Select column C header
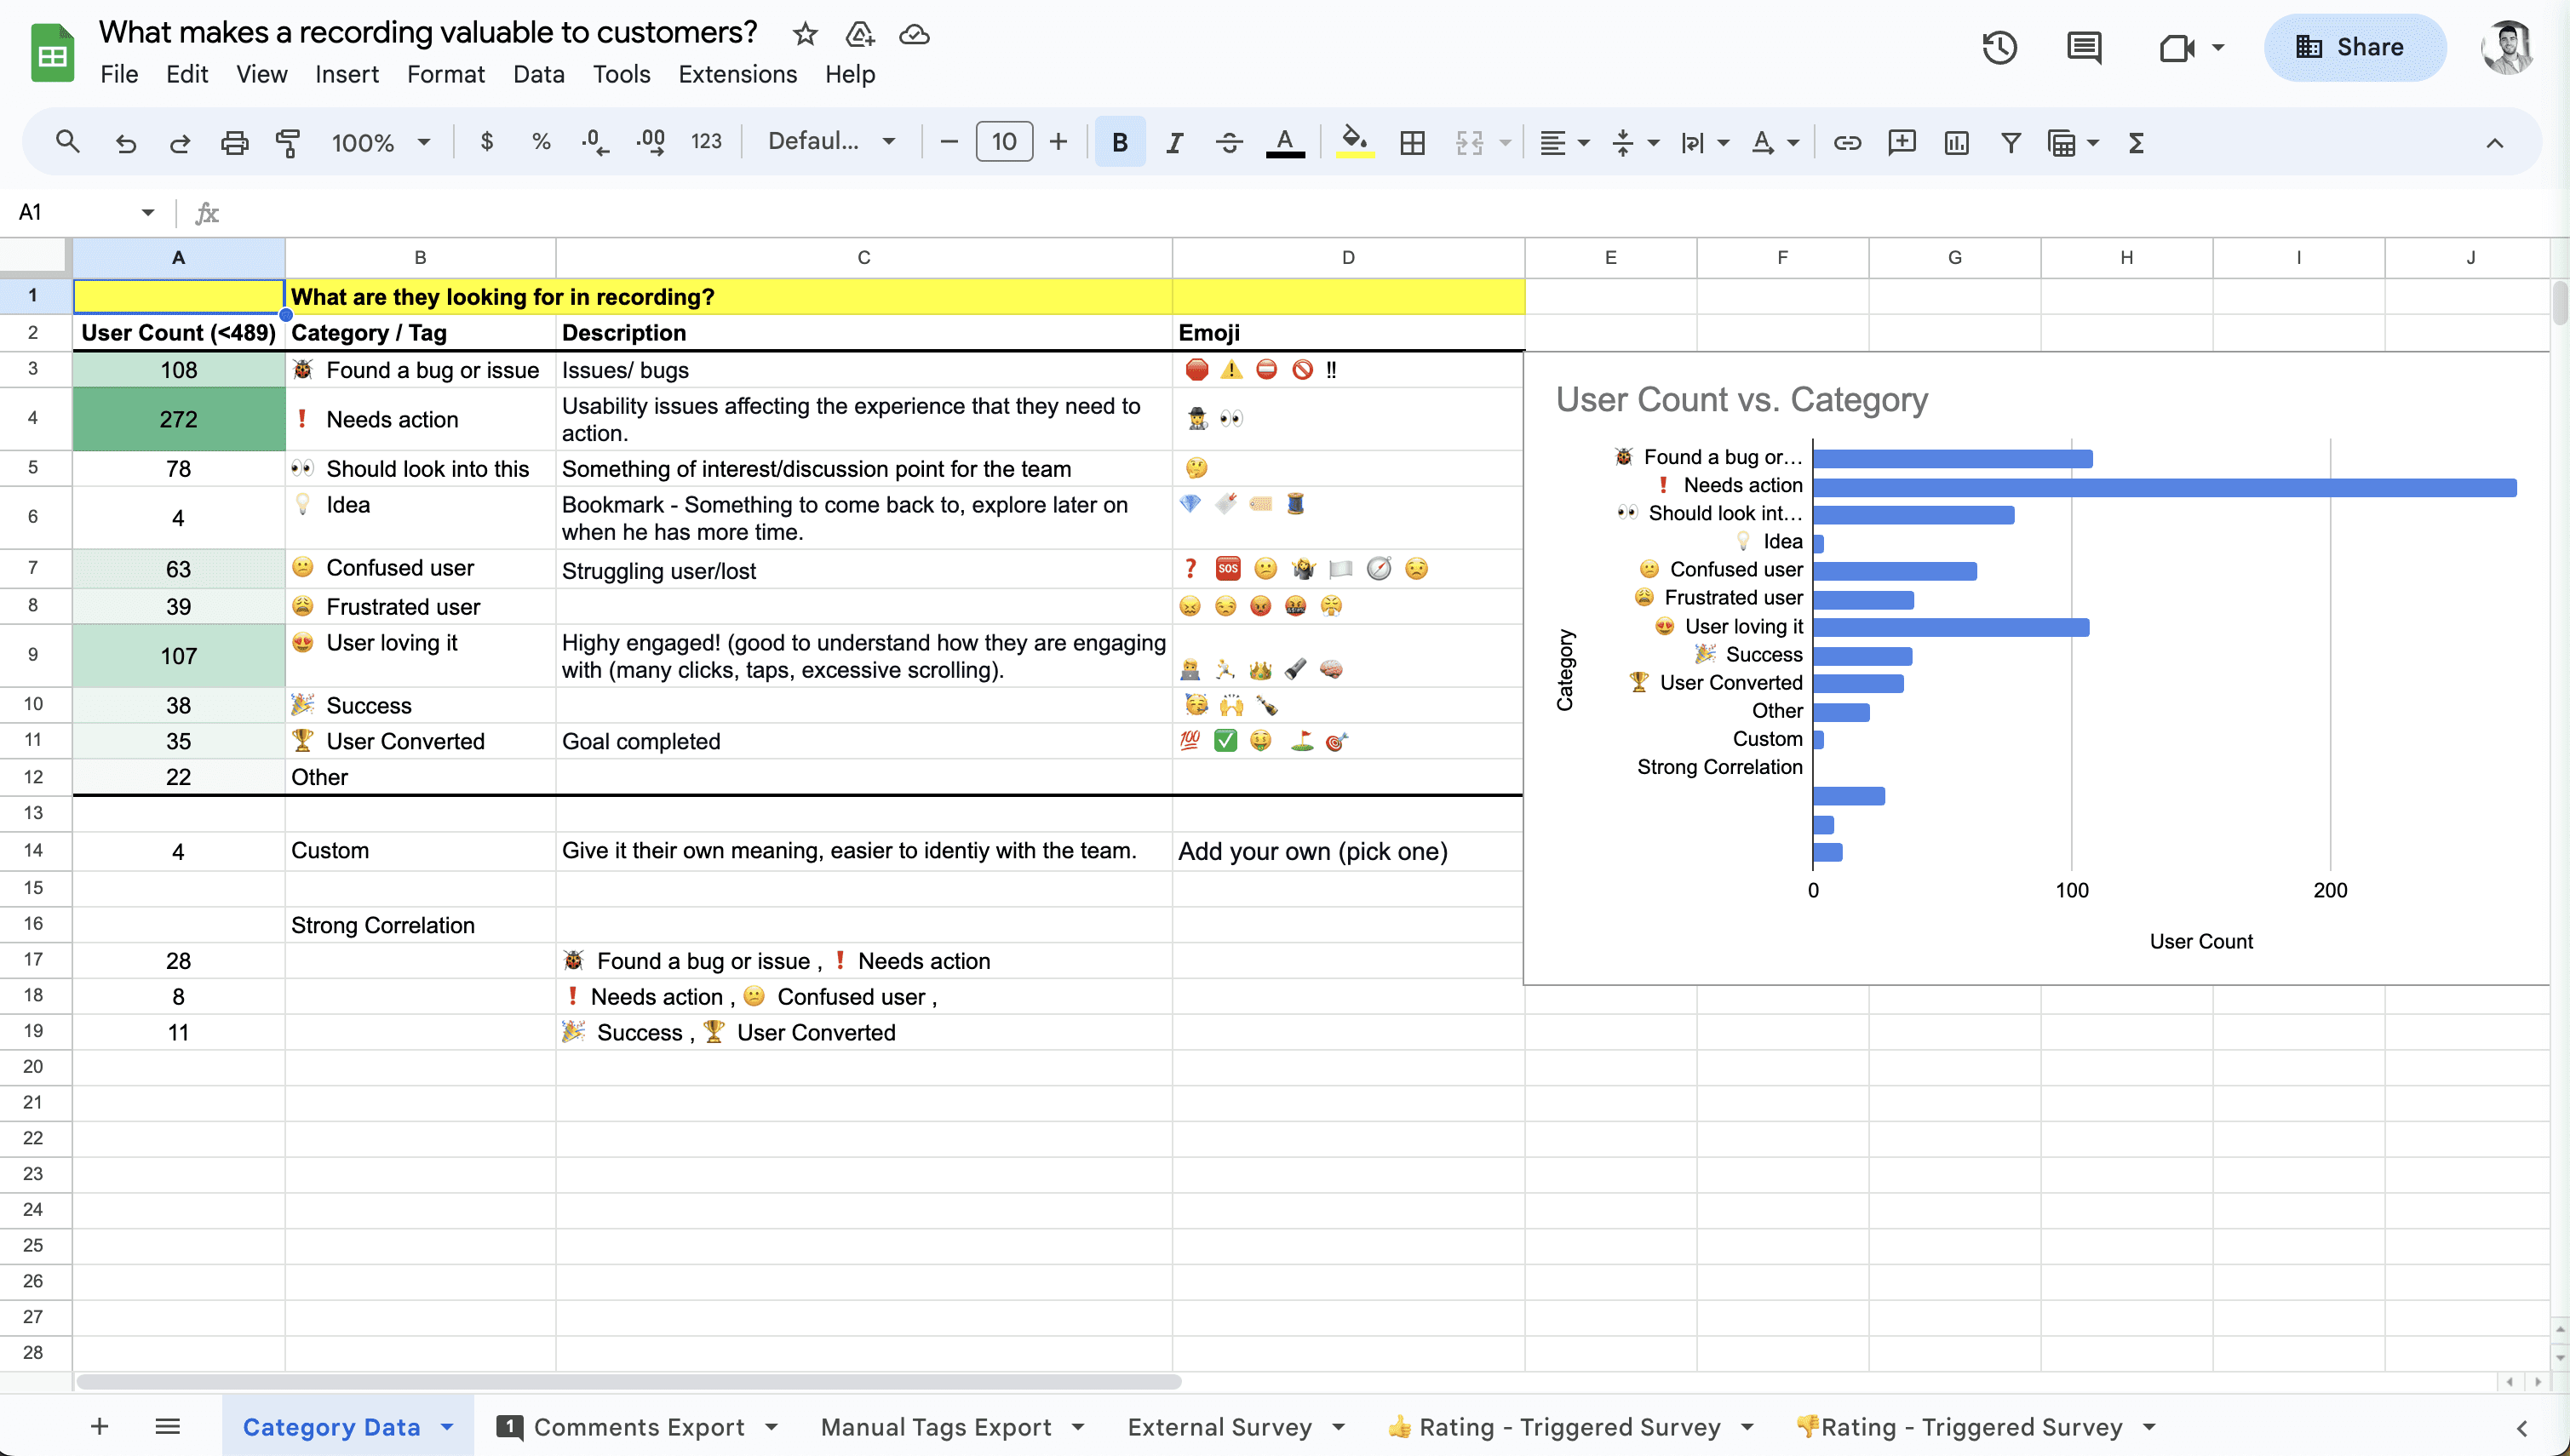The width and height of the screenshot is (2570, 1456). coord(863,257)
